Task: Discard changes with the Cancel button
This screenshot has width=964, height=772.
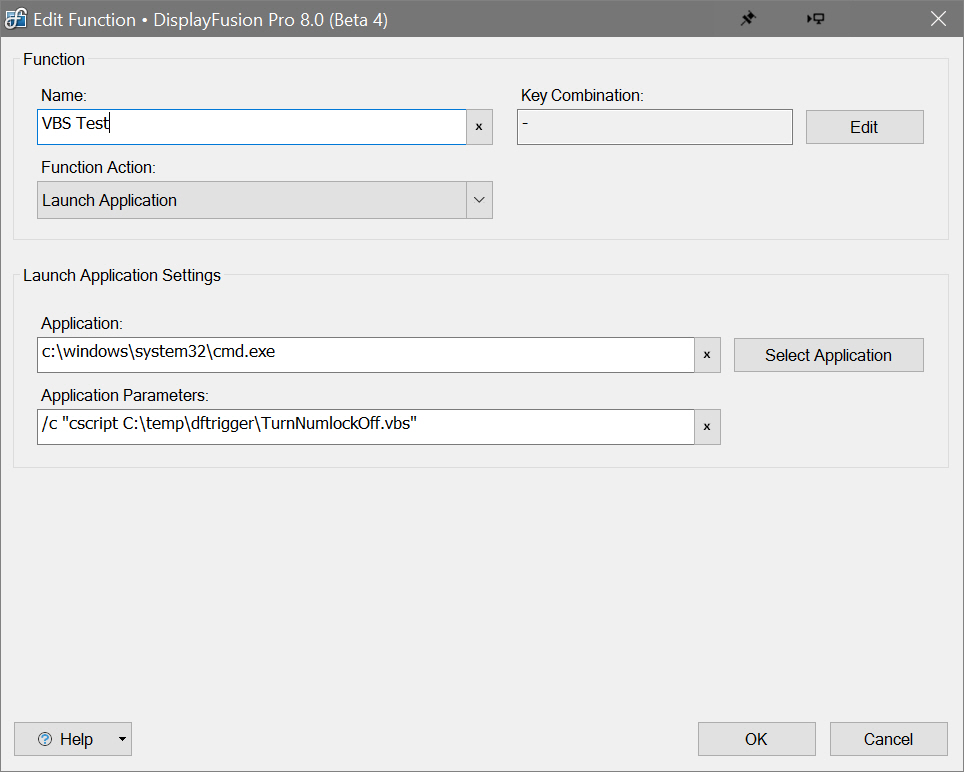Action: (888, 739)
